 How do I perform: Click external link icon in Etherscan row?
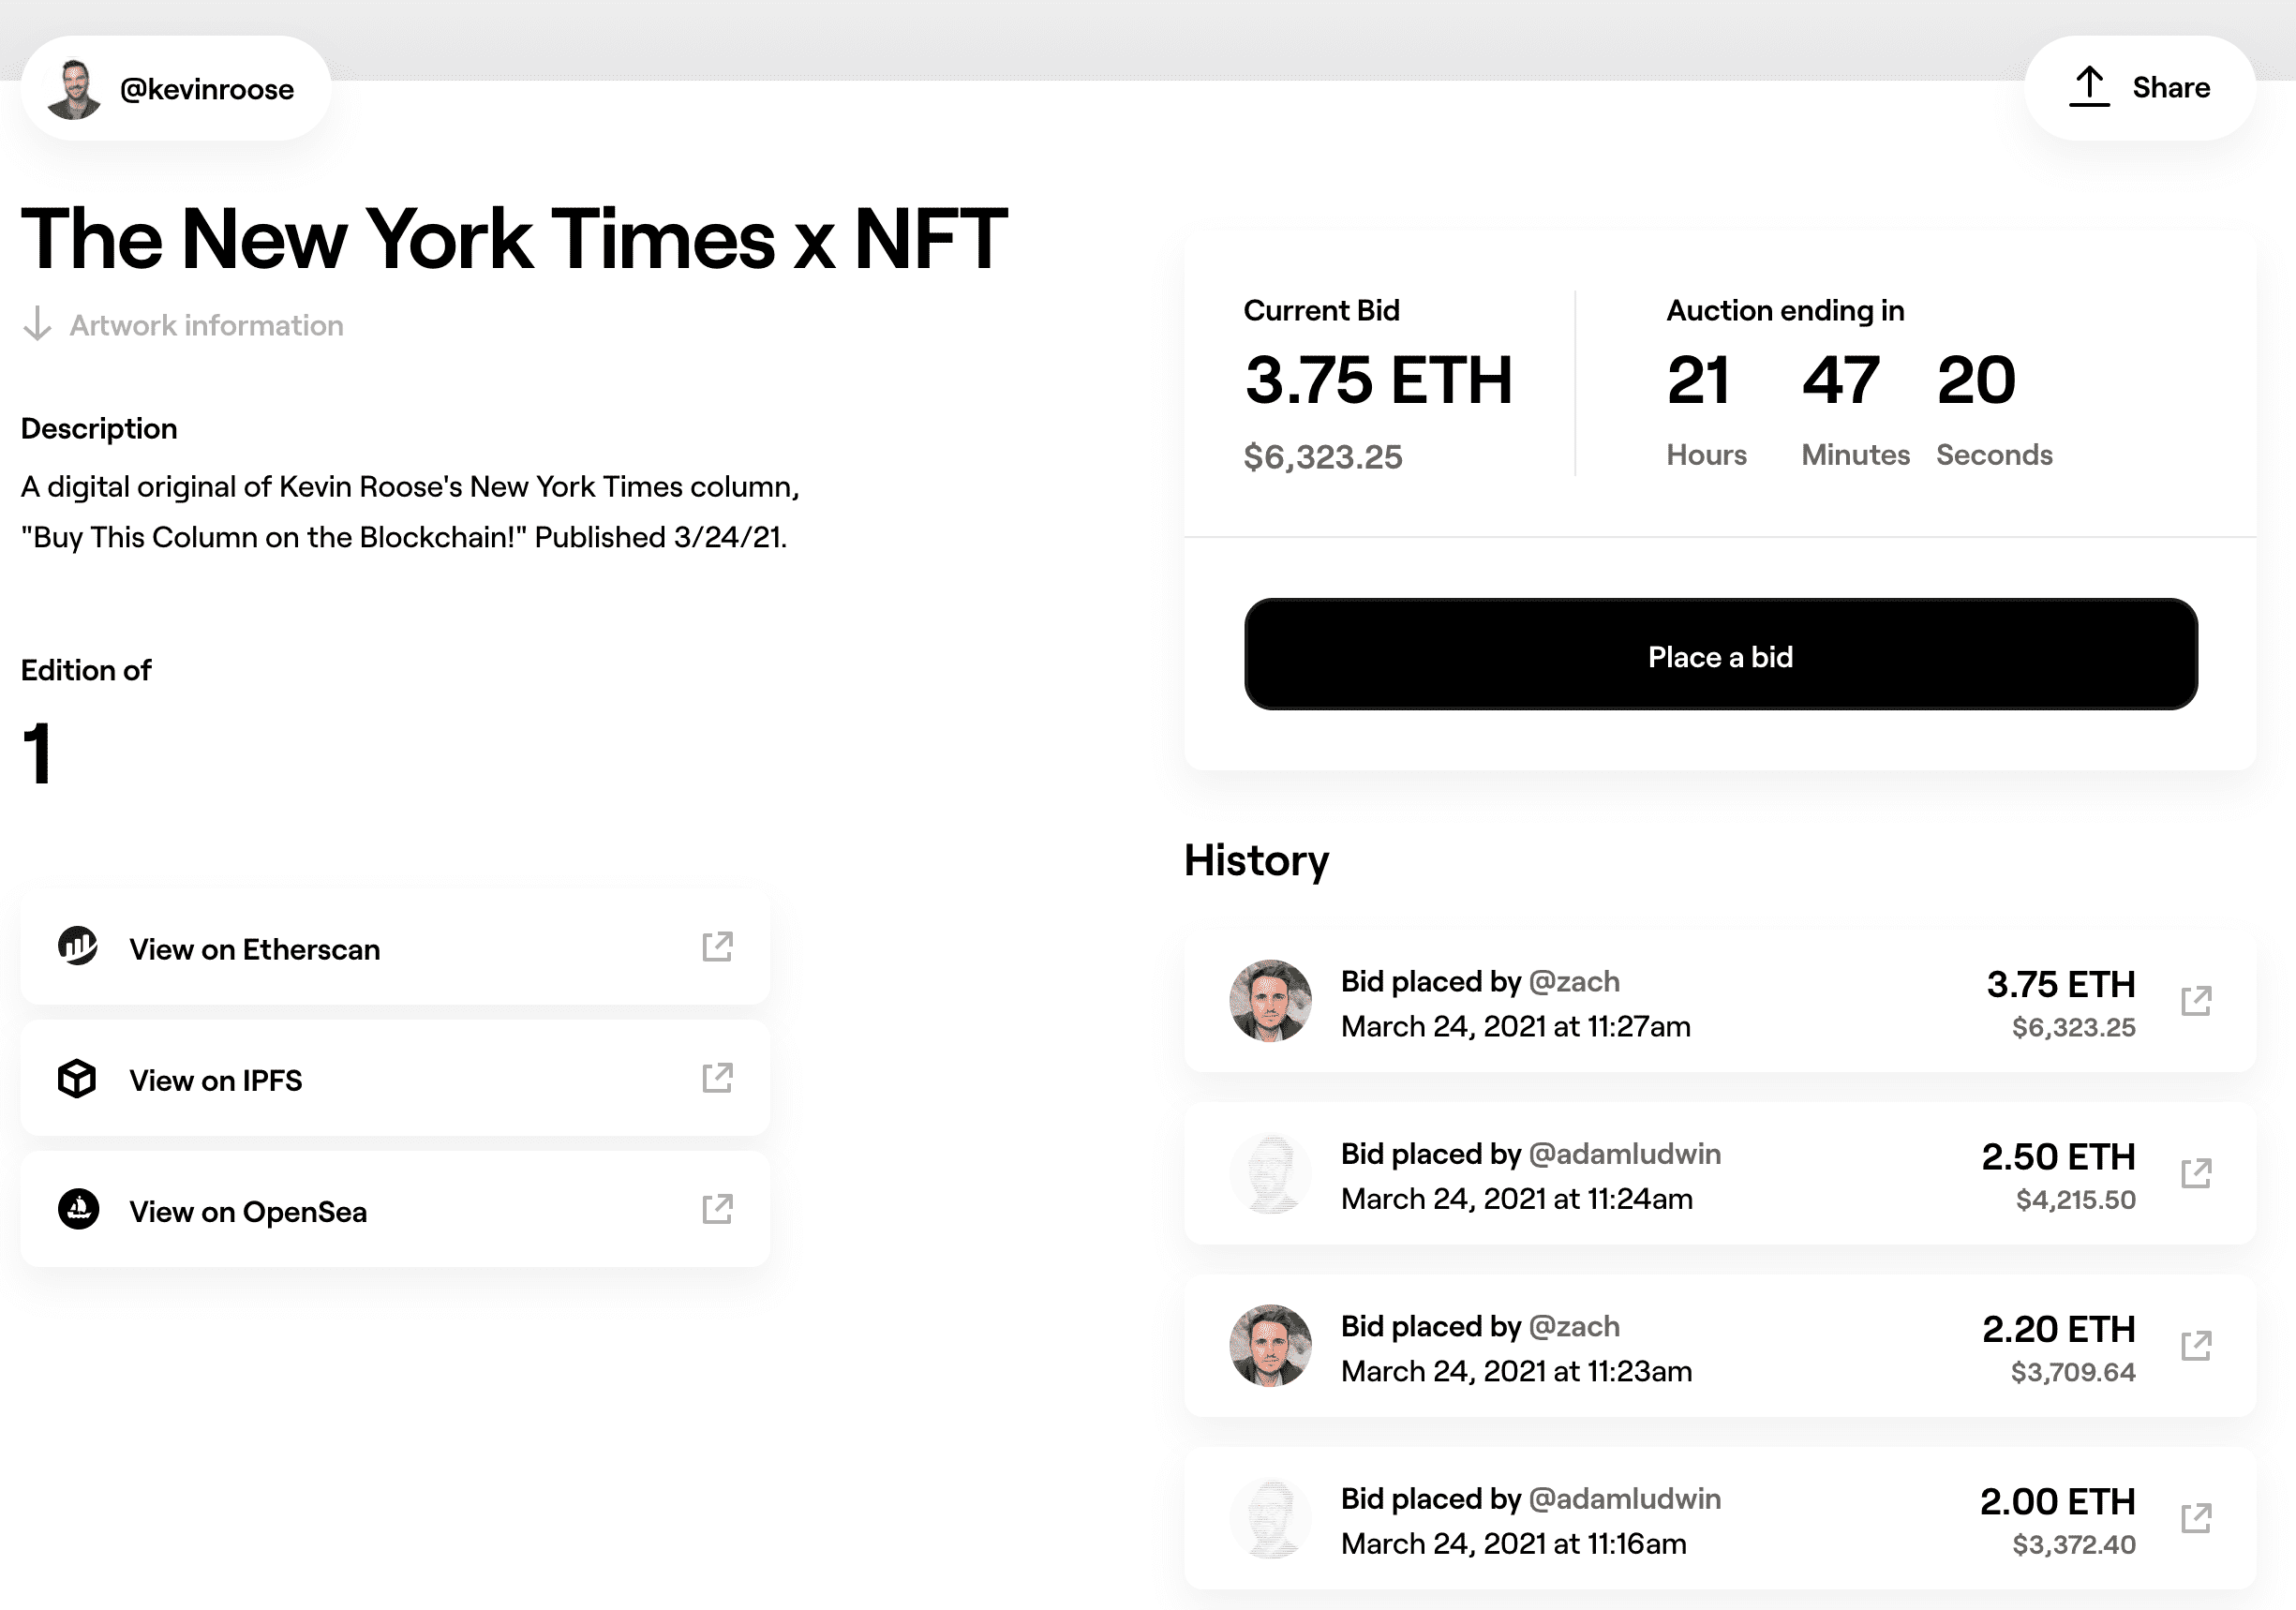click(717, 946)
